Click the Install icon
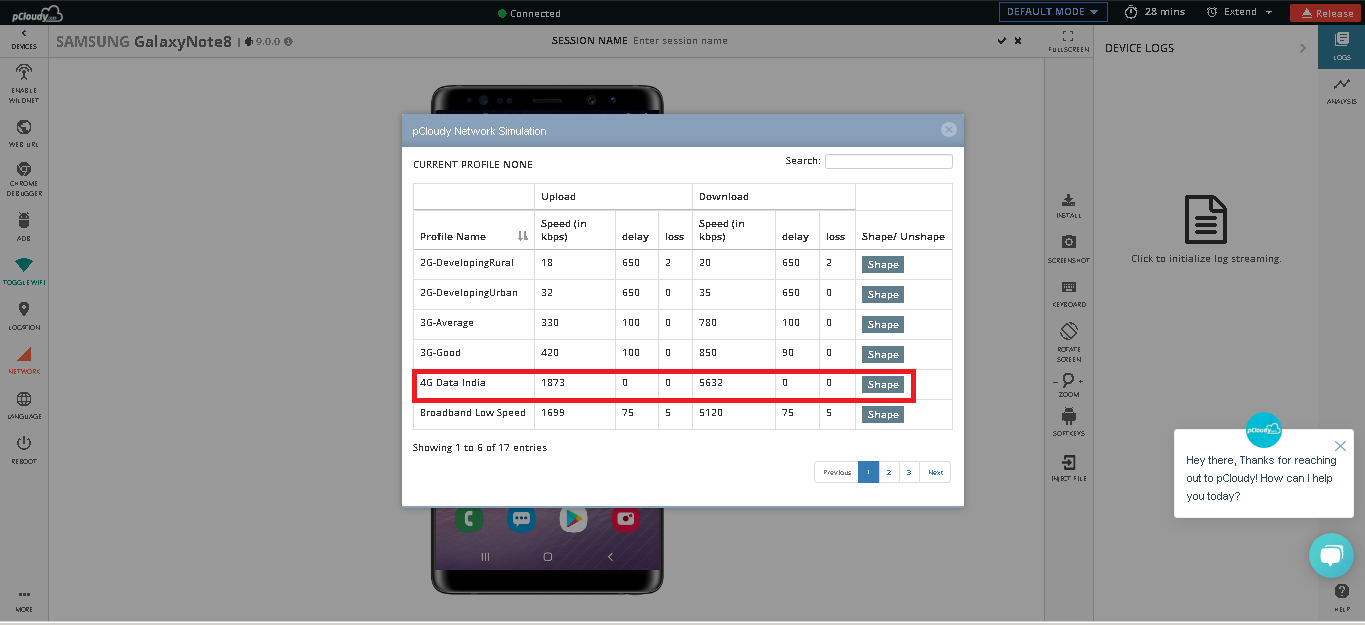1365x625 pixels. click(x=1068, y=206)
